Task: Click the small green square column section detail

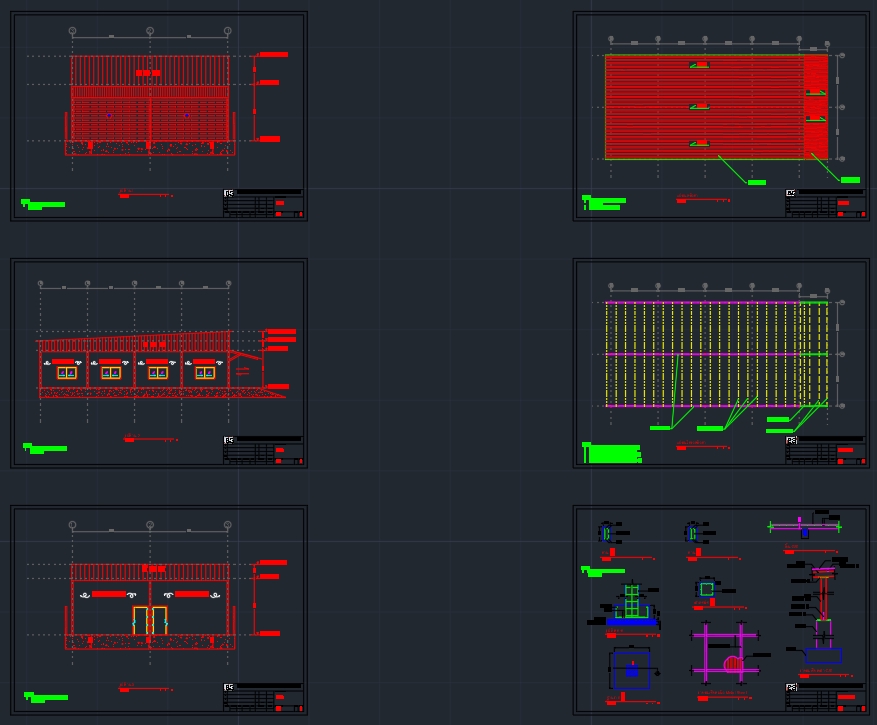Action: (x=706, y=589)
